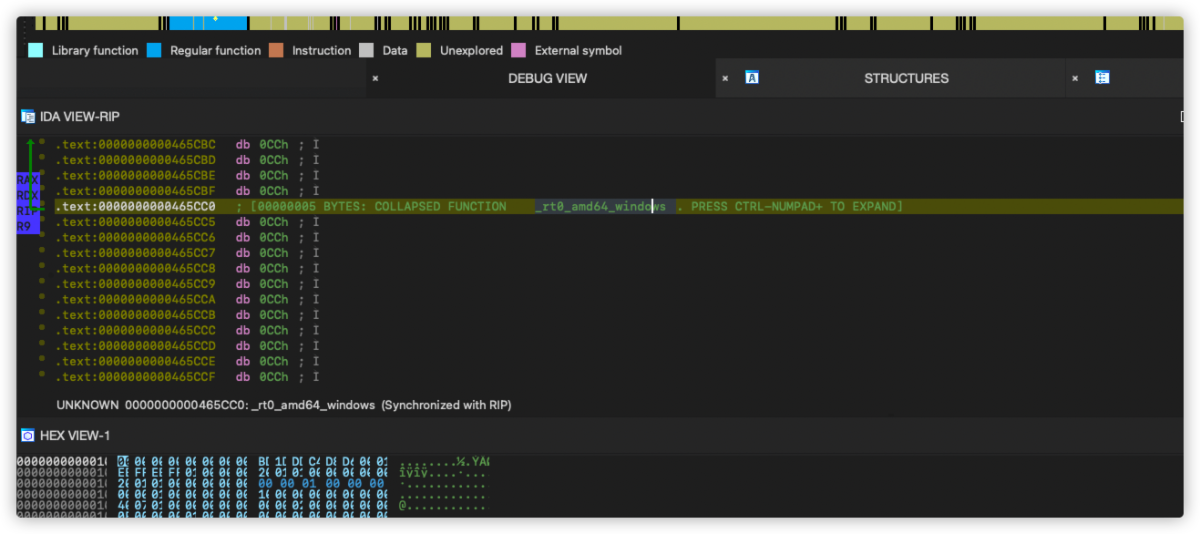Select the HEX VIEW-1 panel title

tap(75, 436)
